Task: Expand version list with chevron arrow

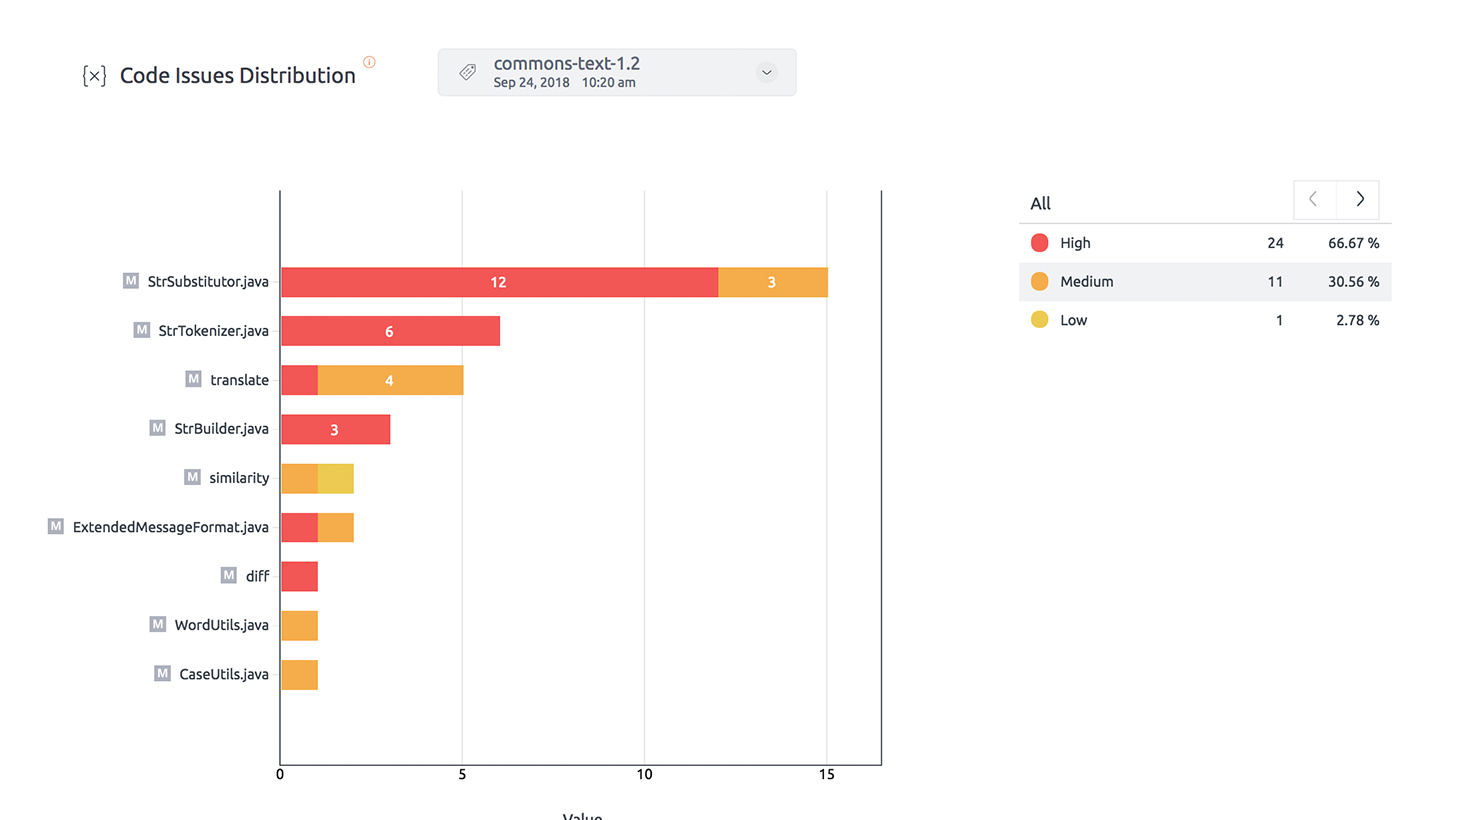Action: pyautogui.click(x=766, y=72)
